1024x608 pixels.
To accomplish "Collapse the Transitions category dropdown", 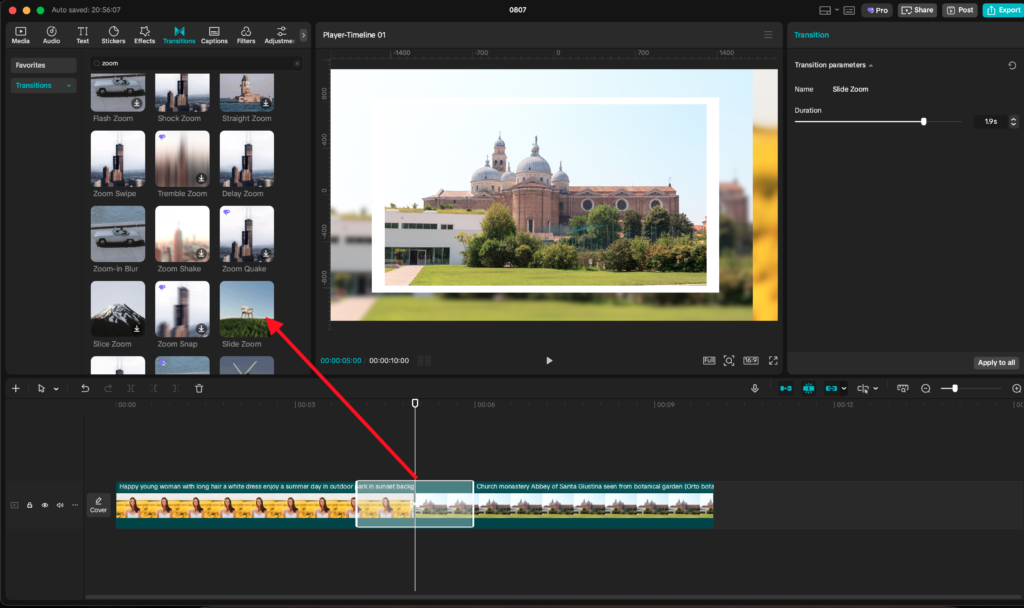I will pos(69,86).
